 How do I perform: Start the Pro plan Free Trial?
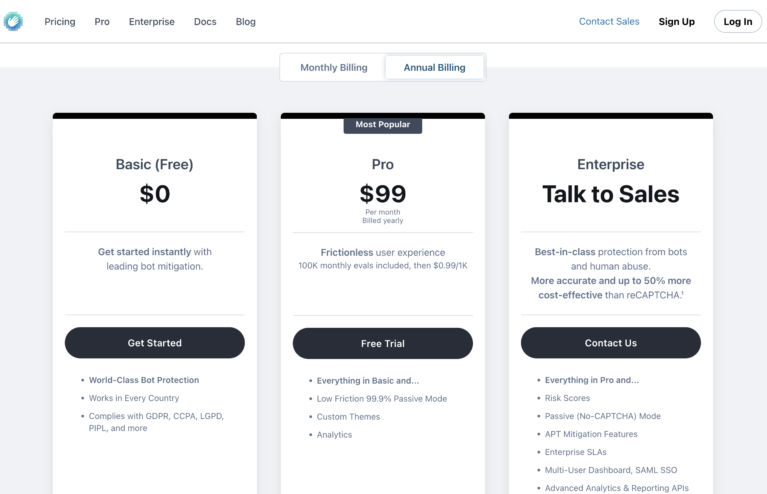(383, 343)
